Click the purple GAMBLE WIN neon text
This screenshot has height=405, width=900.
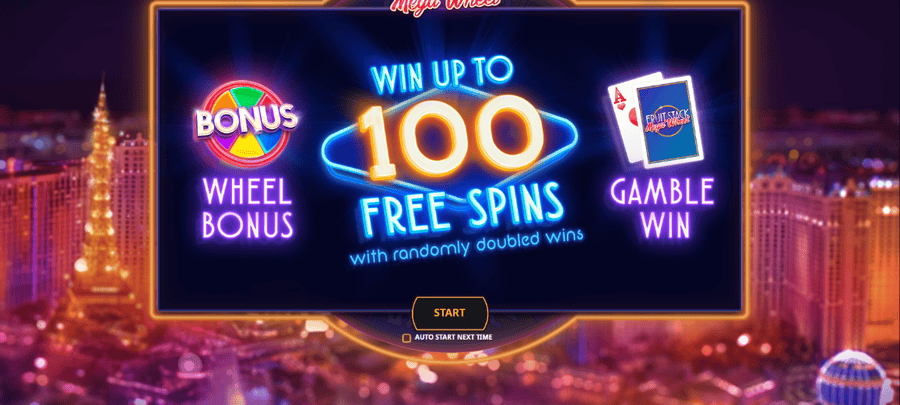click(x=662, y=208)
